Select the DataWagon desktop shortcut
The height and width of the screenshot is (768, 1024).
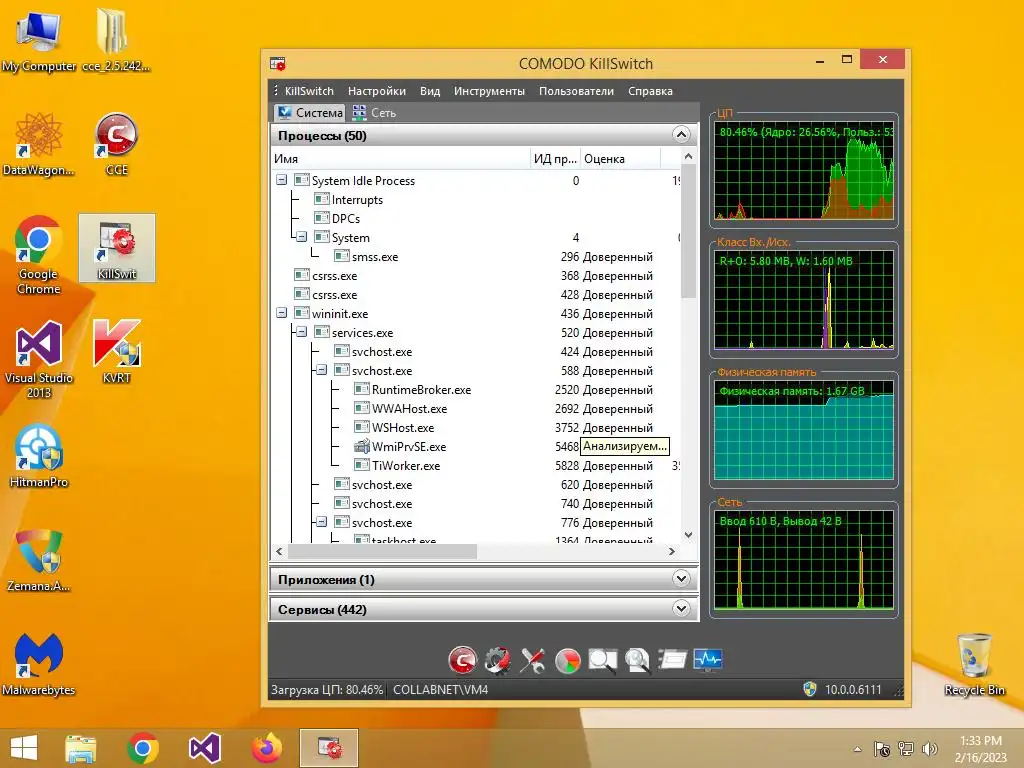pyautogui.click(x=39, y=144)
